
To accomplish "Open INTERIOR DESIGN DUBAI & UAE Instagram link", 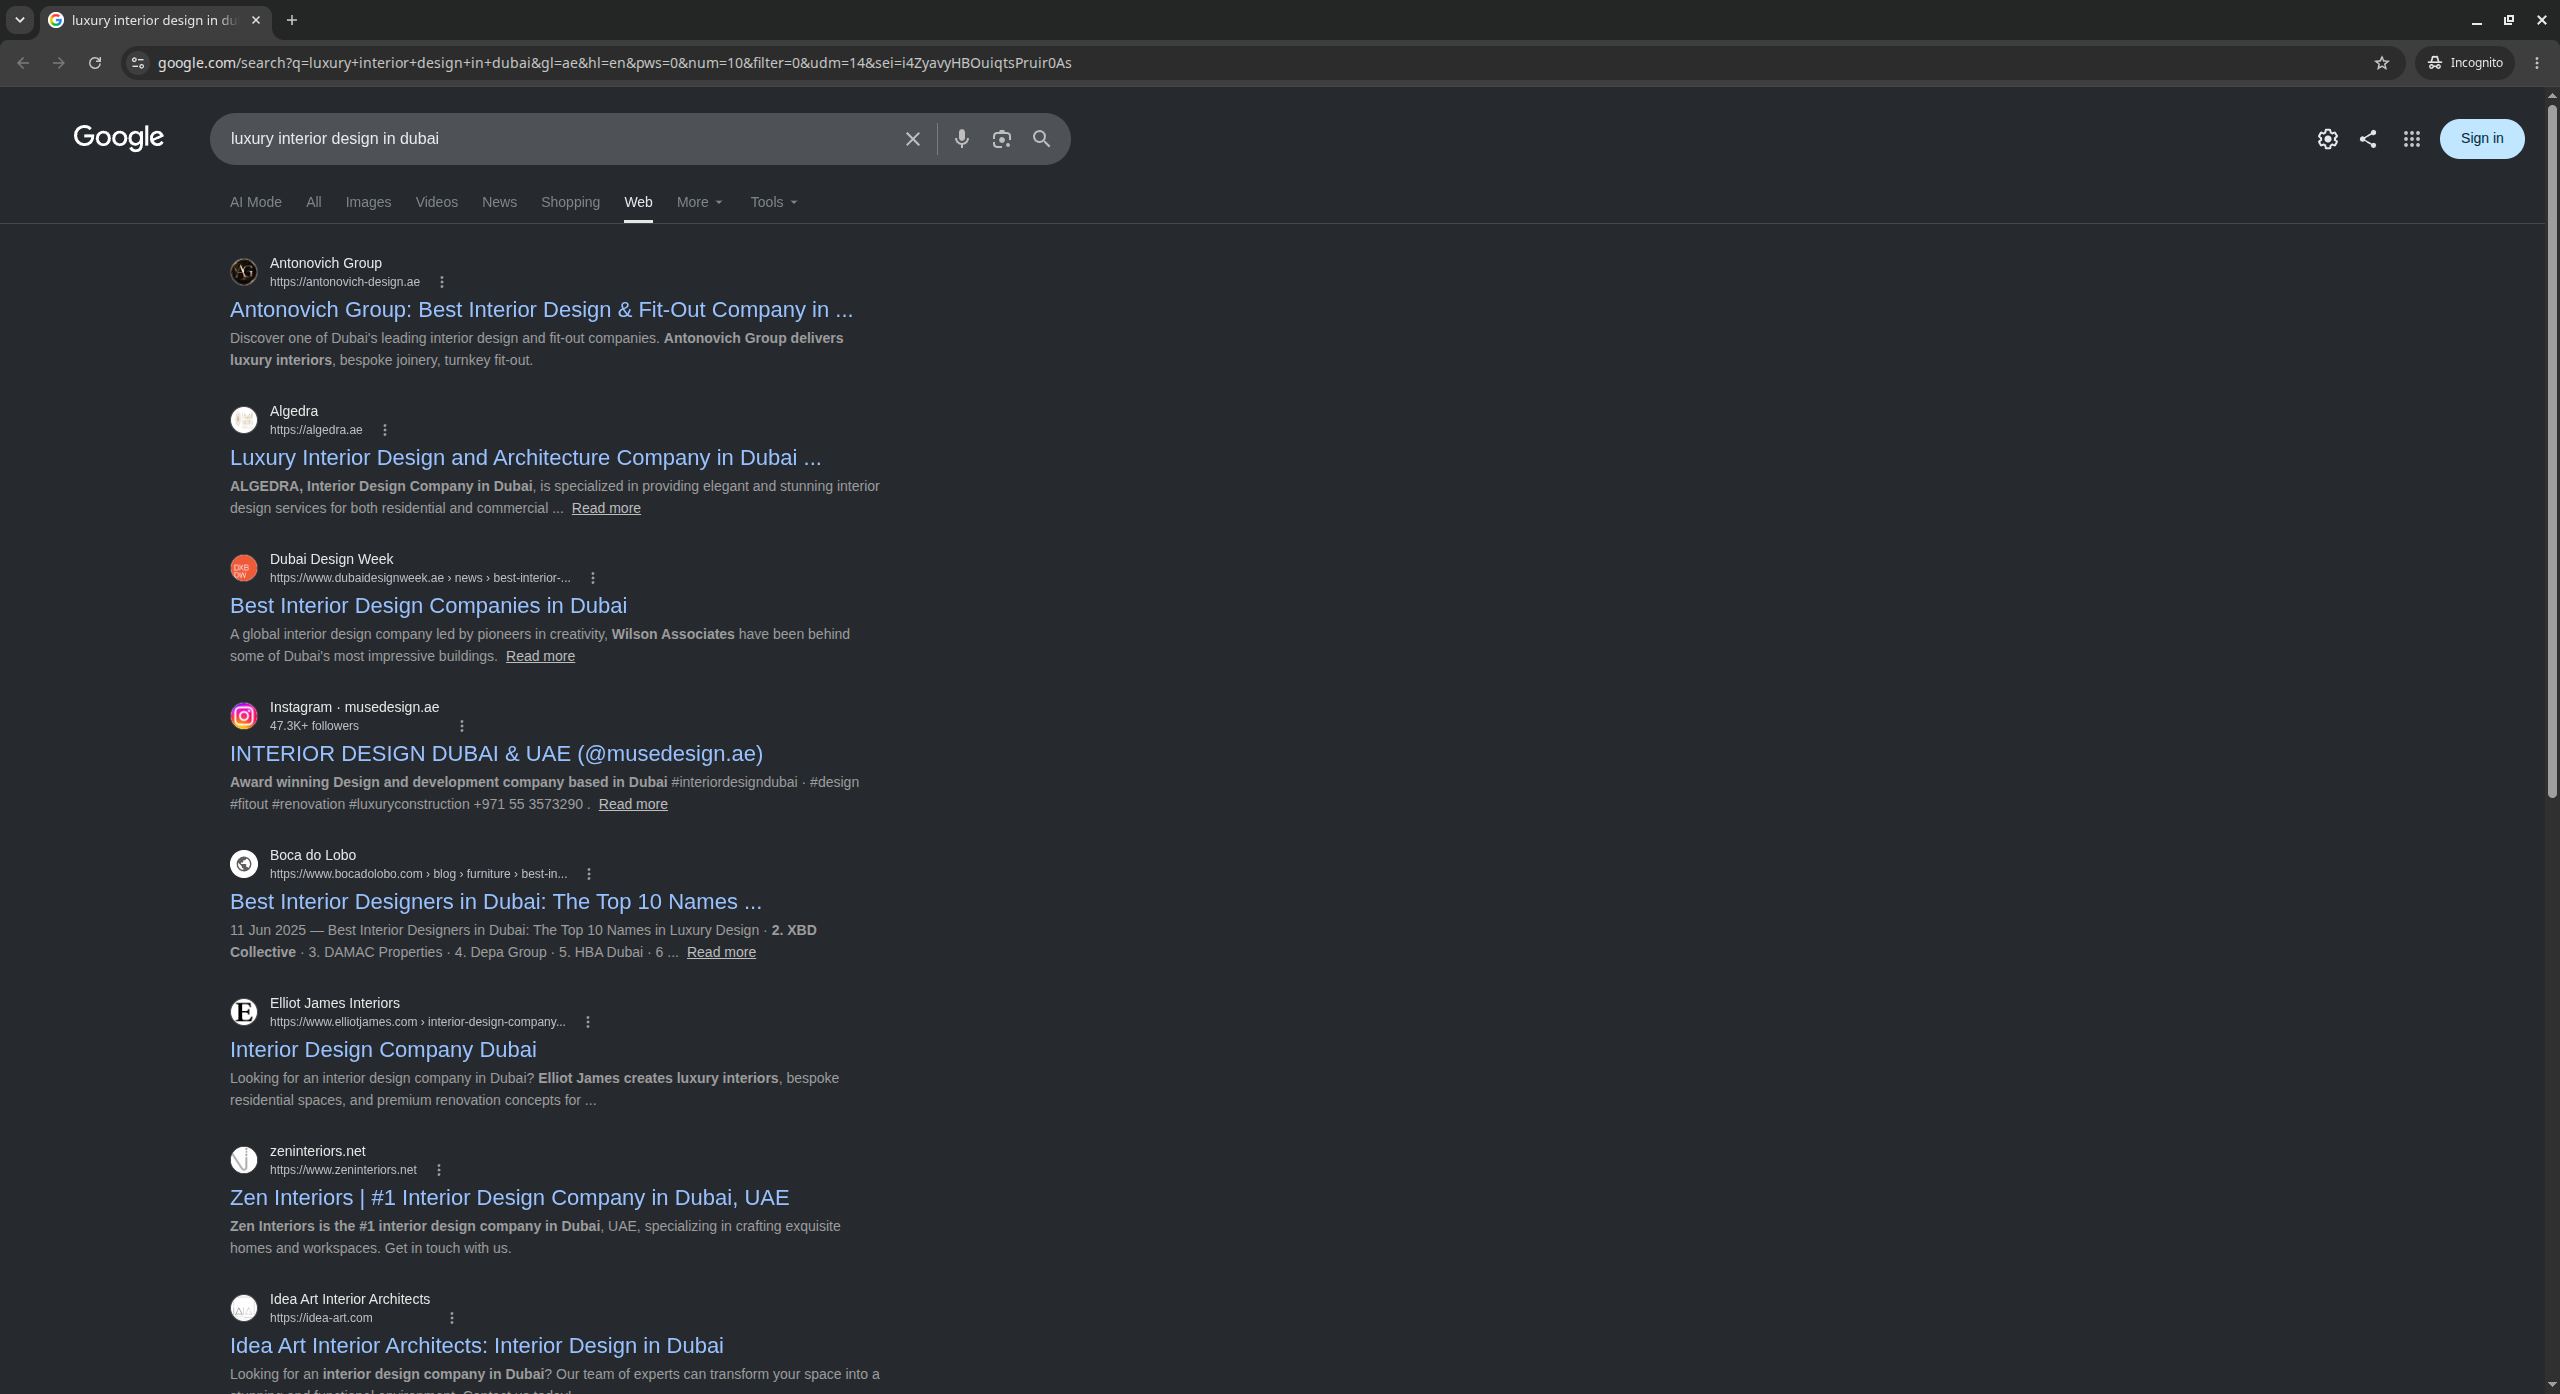I will [496, 754].
